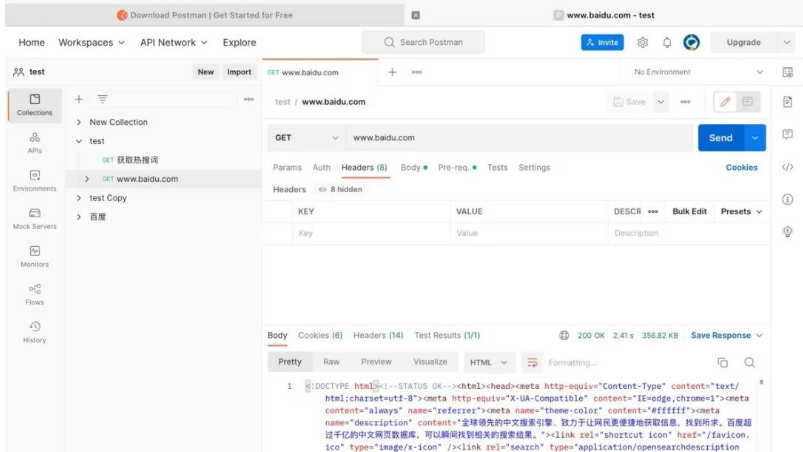This screenshot has width=803, height=452.
Task: Open the Cookies link
Action: coord(741,167)
